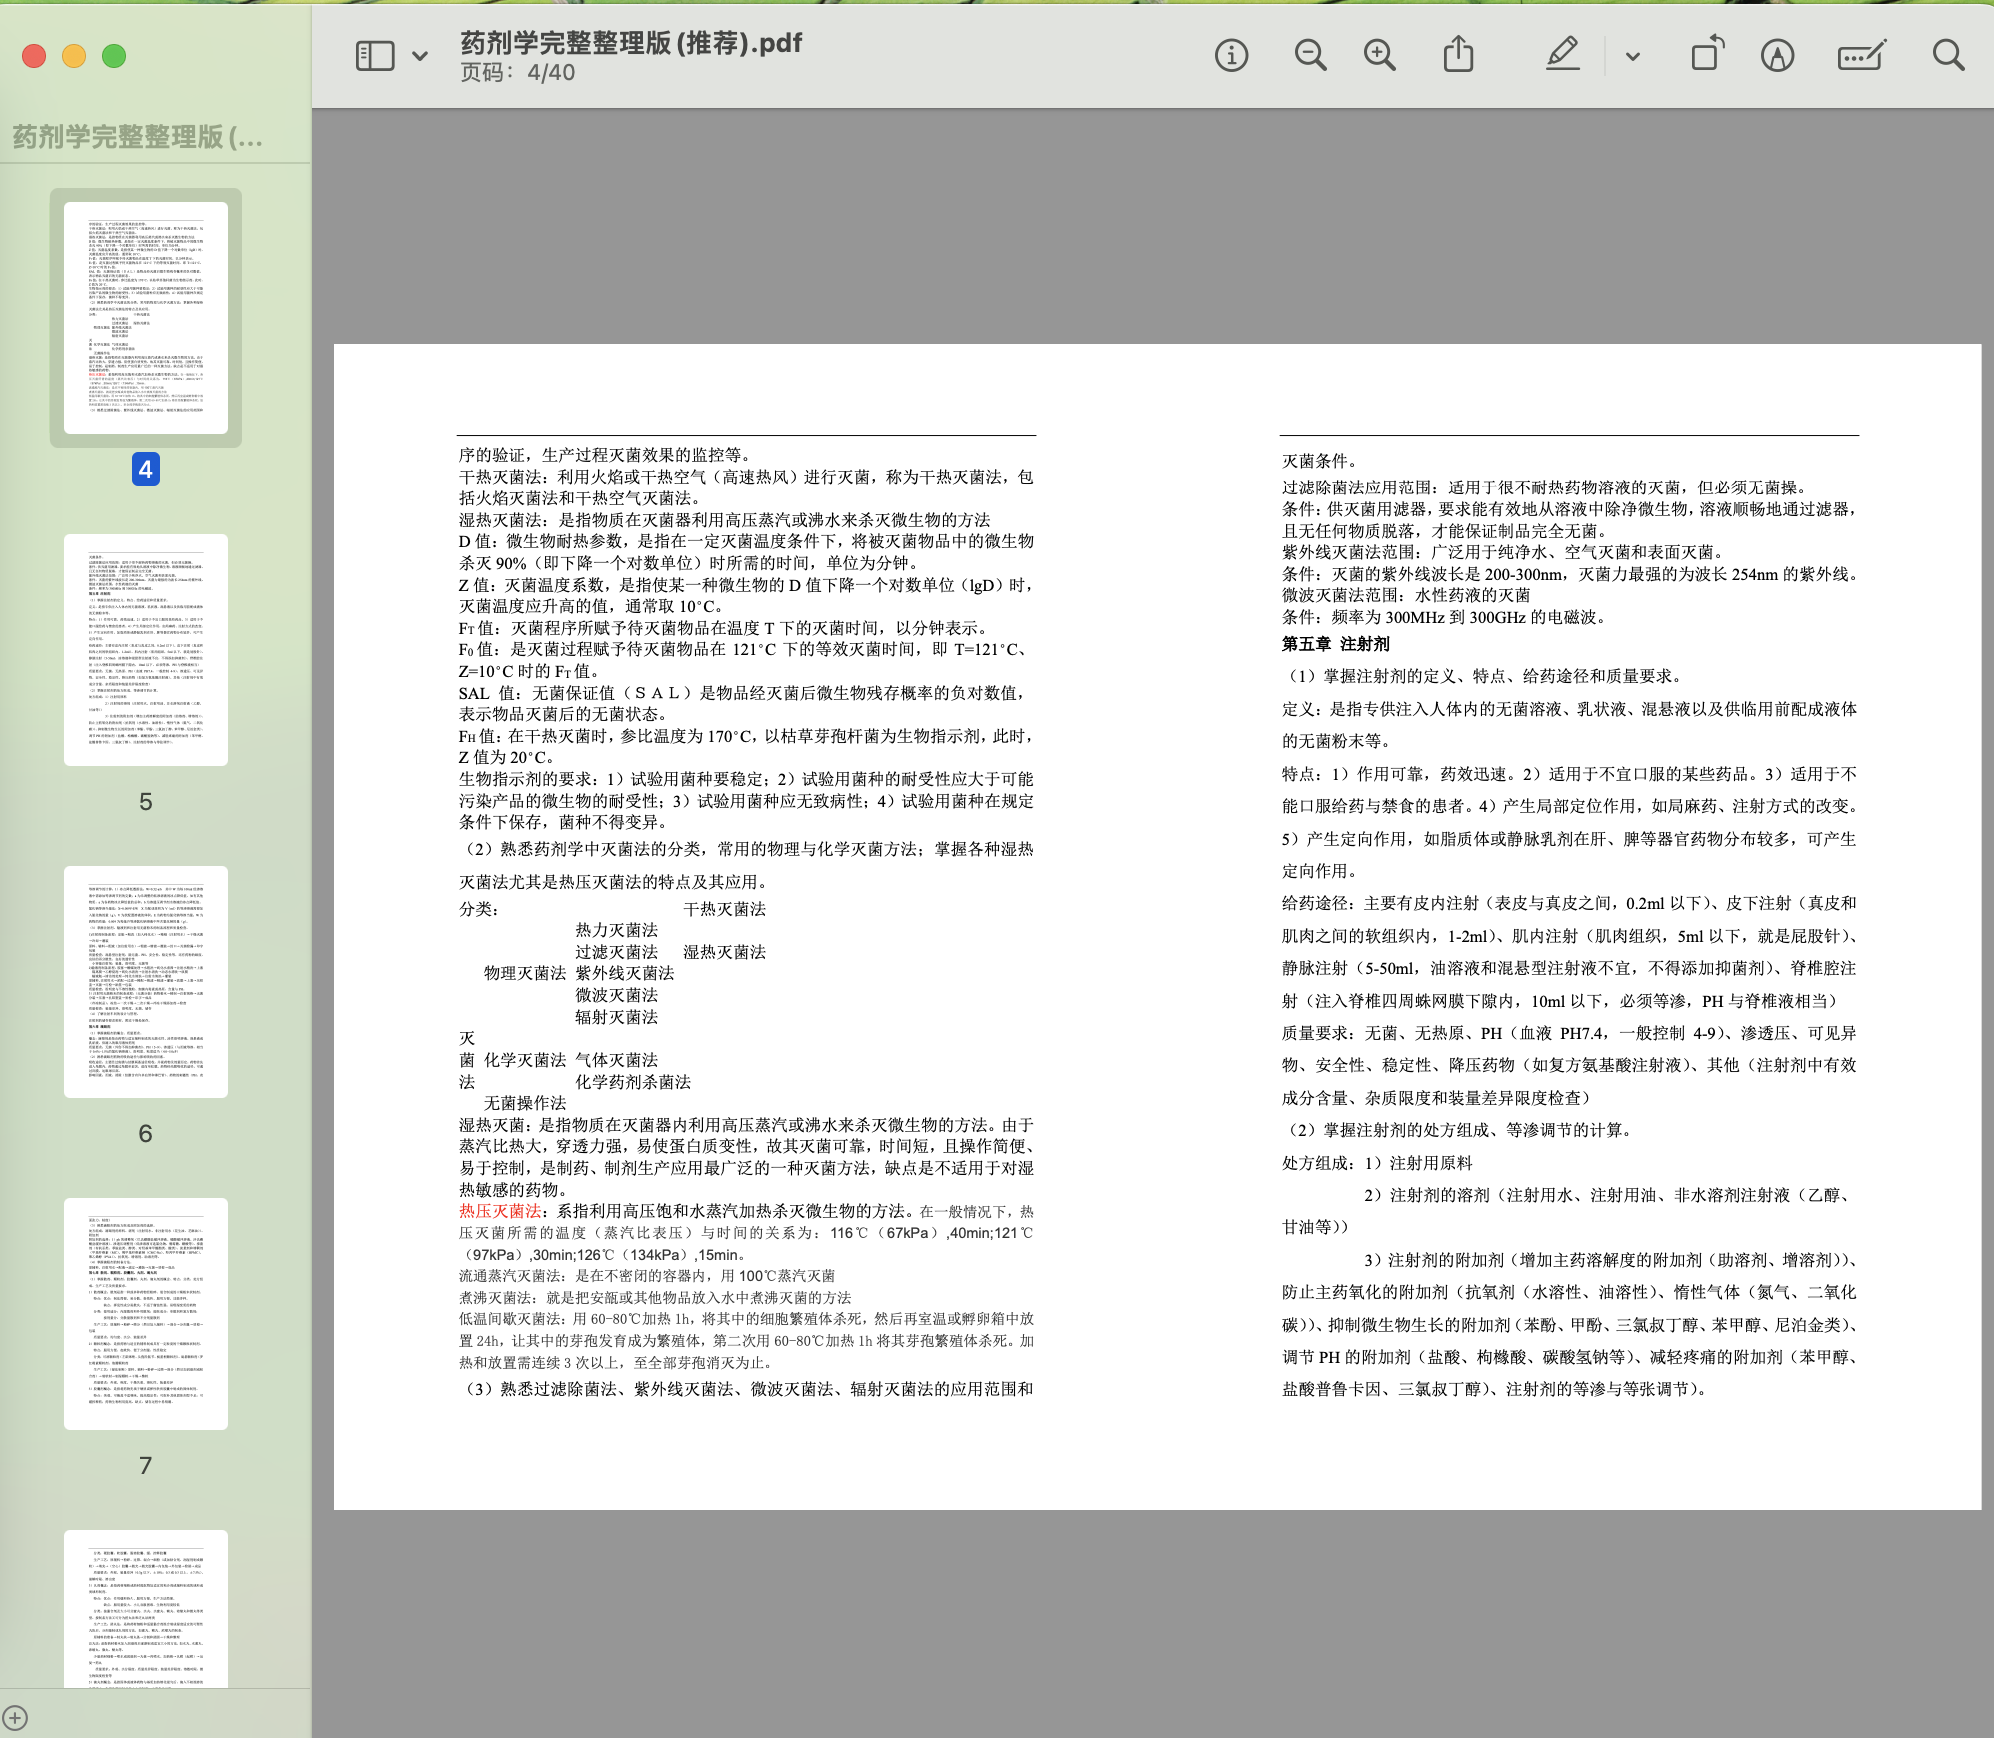Click the sidebar document title header

pyautogui.click(x=138, y=137)
